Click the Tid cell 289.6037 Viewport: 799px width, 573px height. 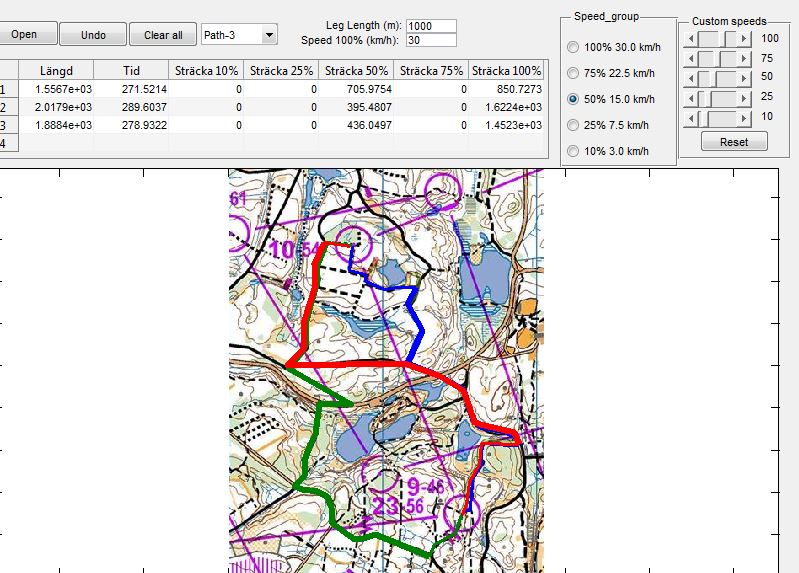click(x=131, y=107)
